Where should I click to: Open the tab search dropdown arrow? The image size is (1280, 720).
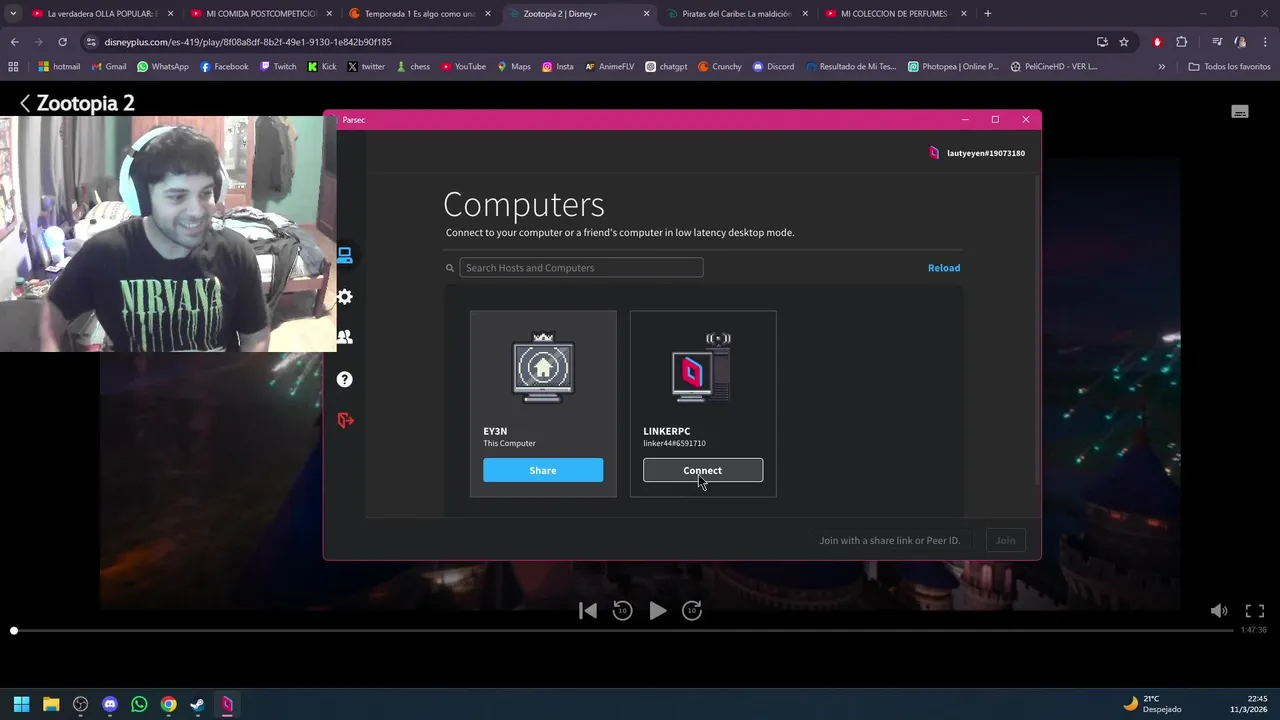(13, 14)
